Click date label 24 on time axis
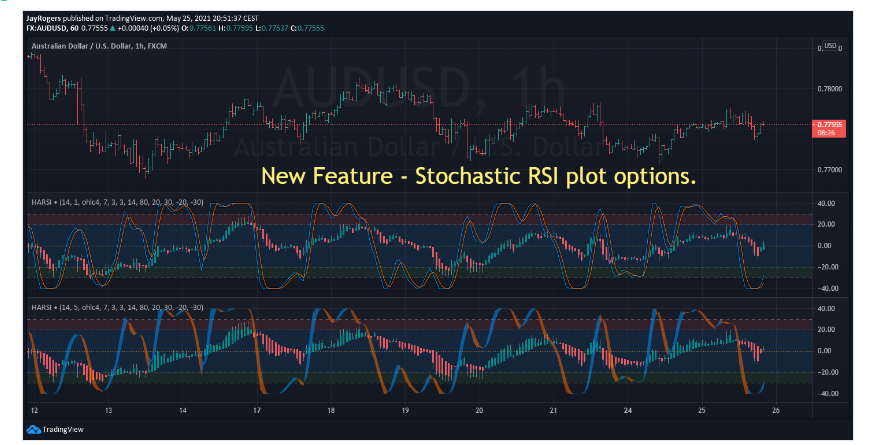 tap(628, 411)
